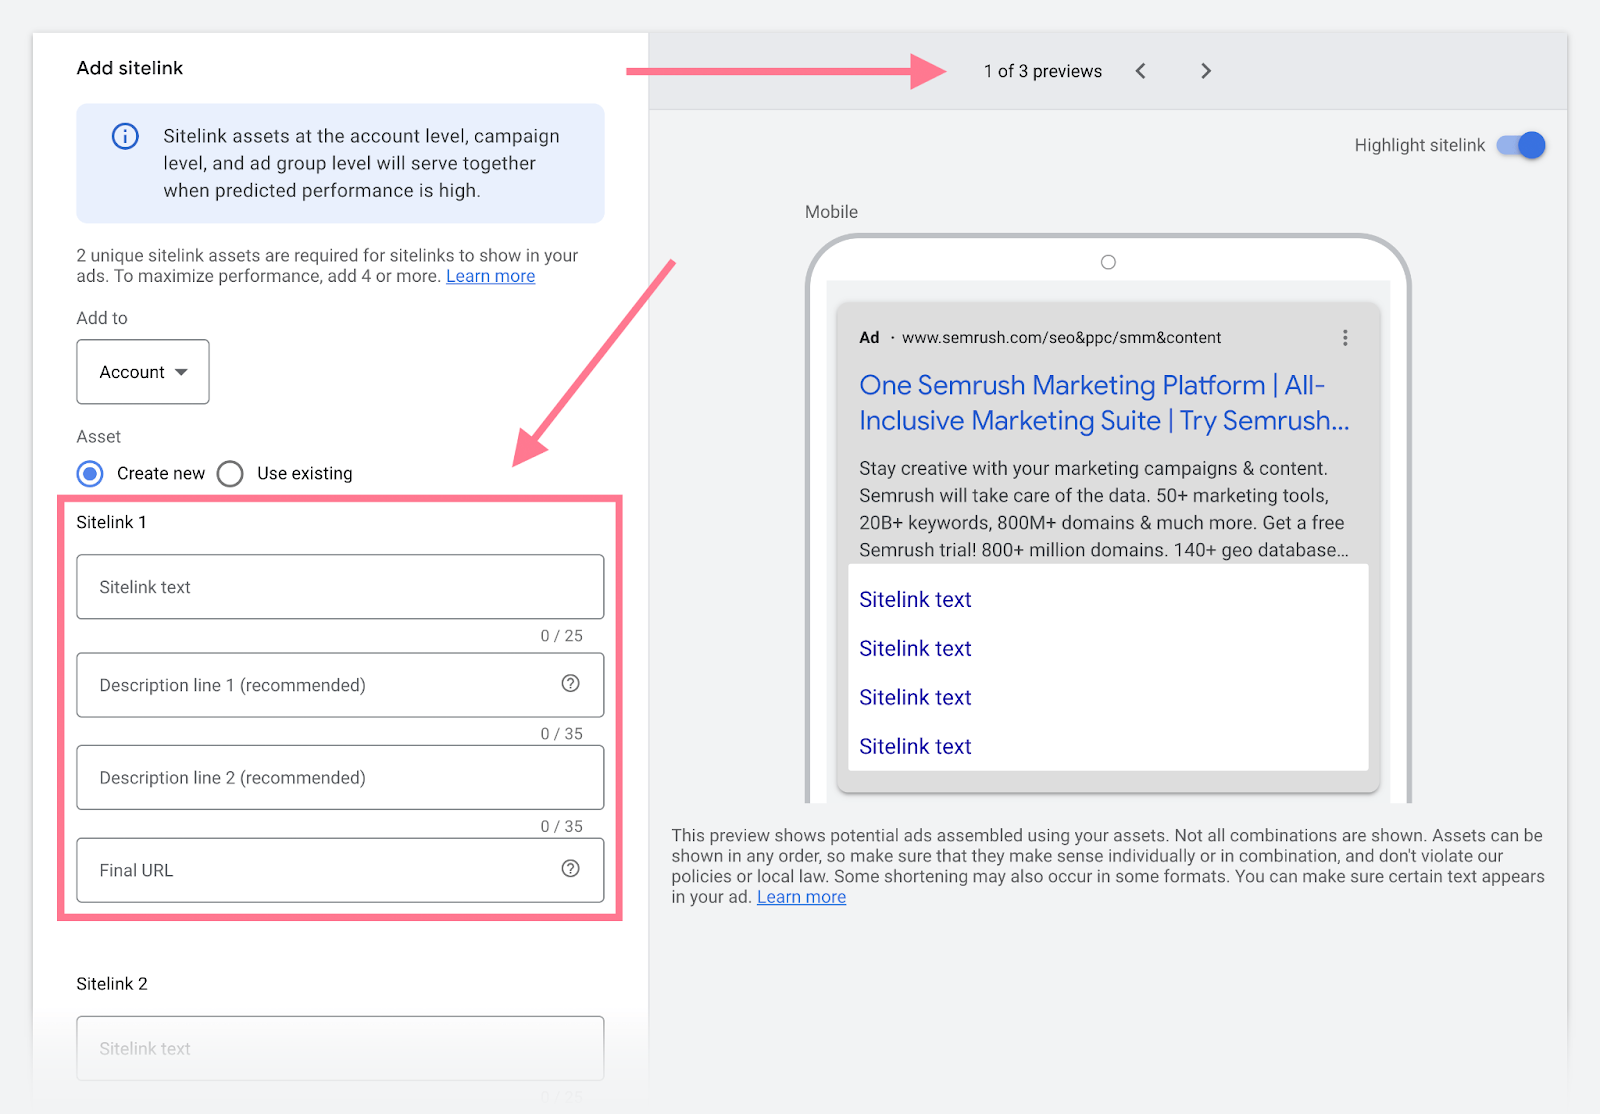This screenshot has height=1114, width=1600.
Task: Click Learn more in the preview disclaimer
Action: click(x=800, y=897)
